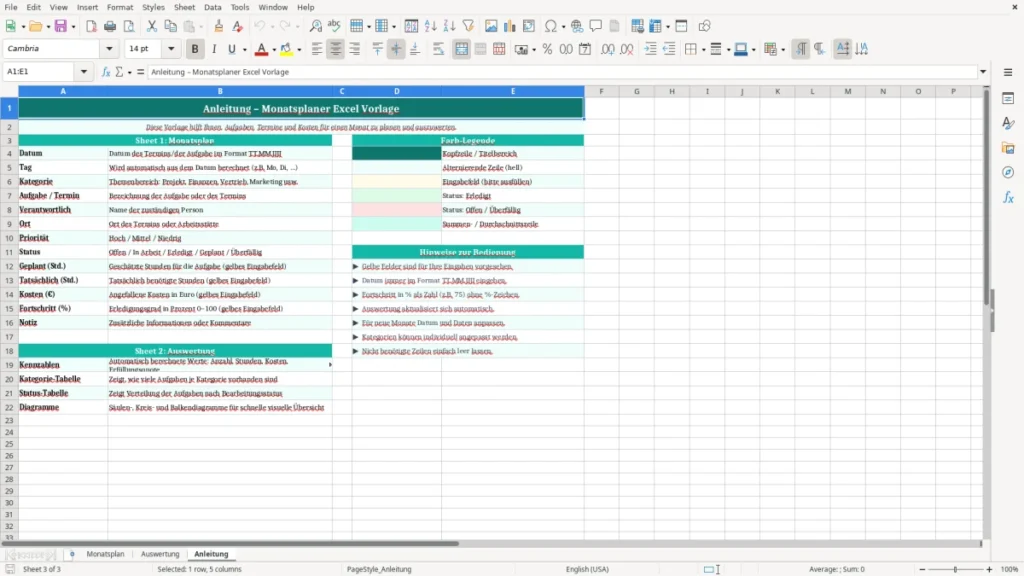Open sidebar Functions fx icon
Screen dimensions: 1024x576
click(x=1008, y=197)
